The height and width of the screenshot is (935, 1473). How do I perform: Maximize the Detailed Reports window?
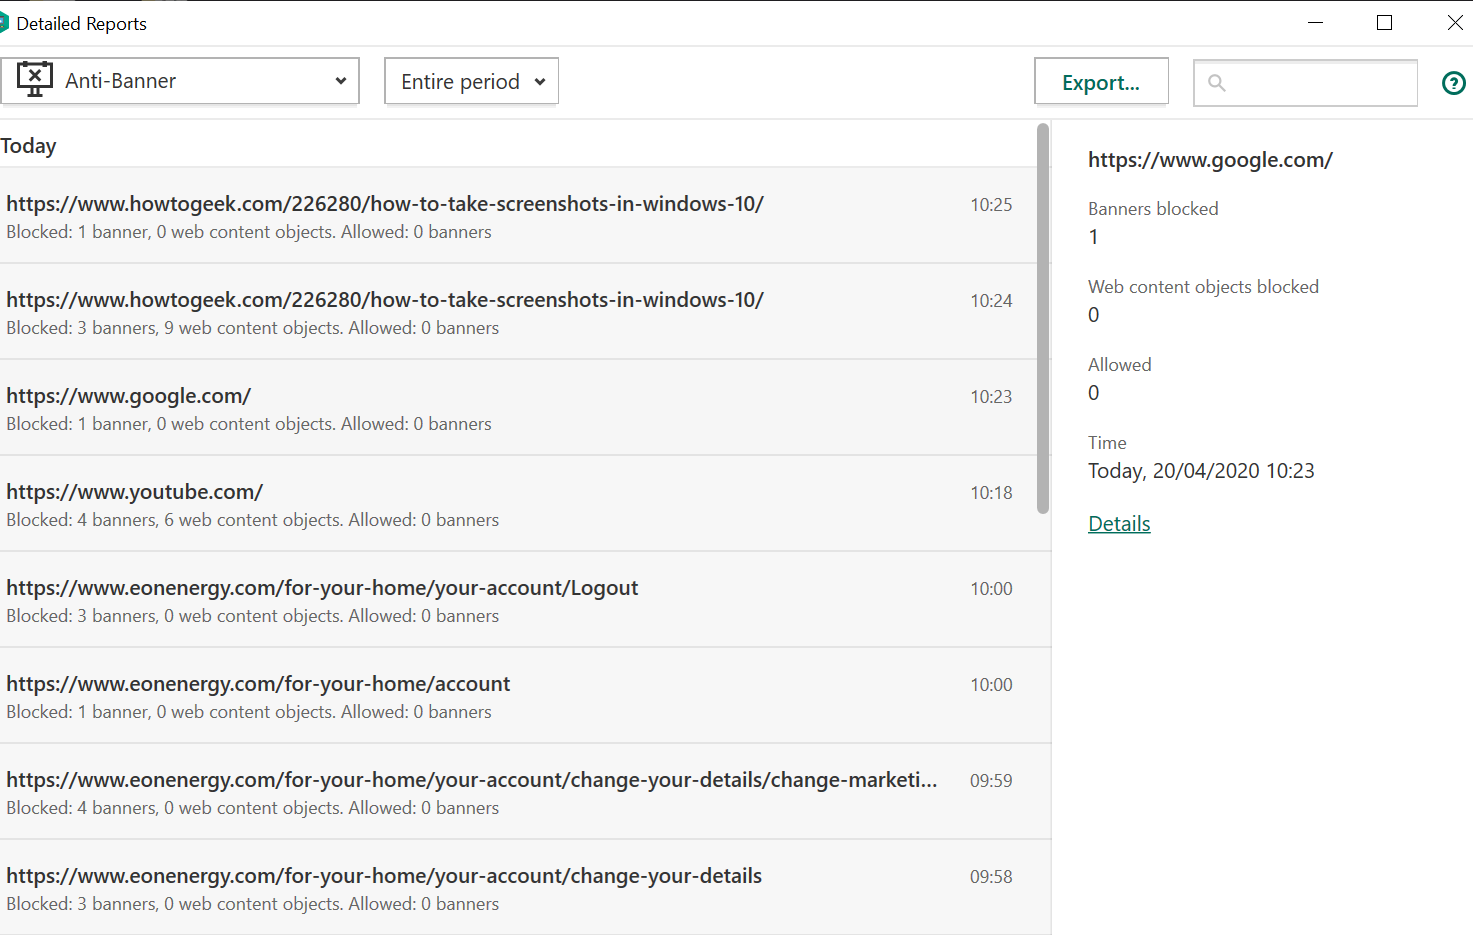[x=1384, y=23]
